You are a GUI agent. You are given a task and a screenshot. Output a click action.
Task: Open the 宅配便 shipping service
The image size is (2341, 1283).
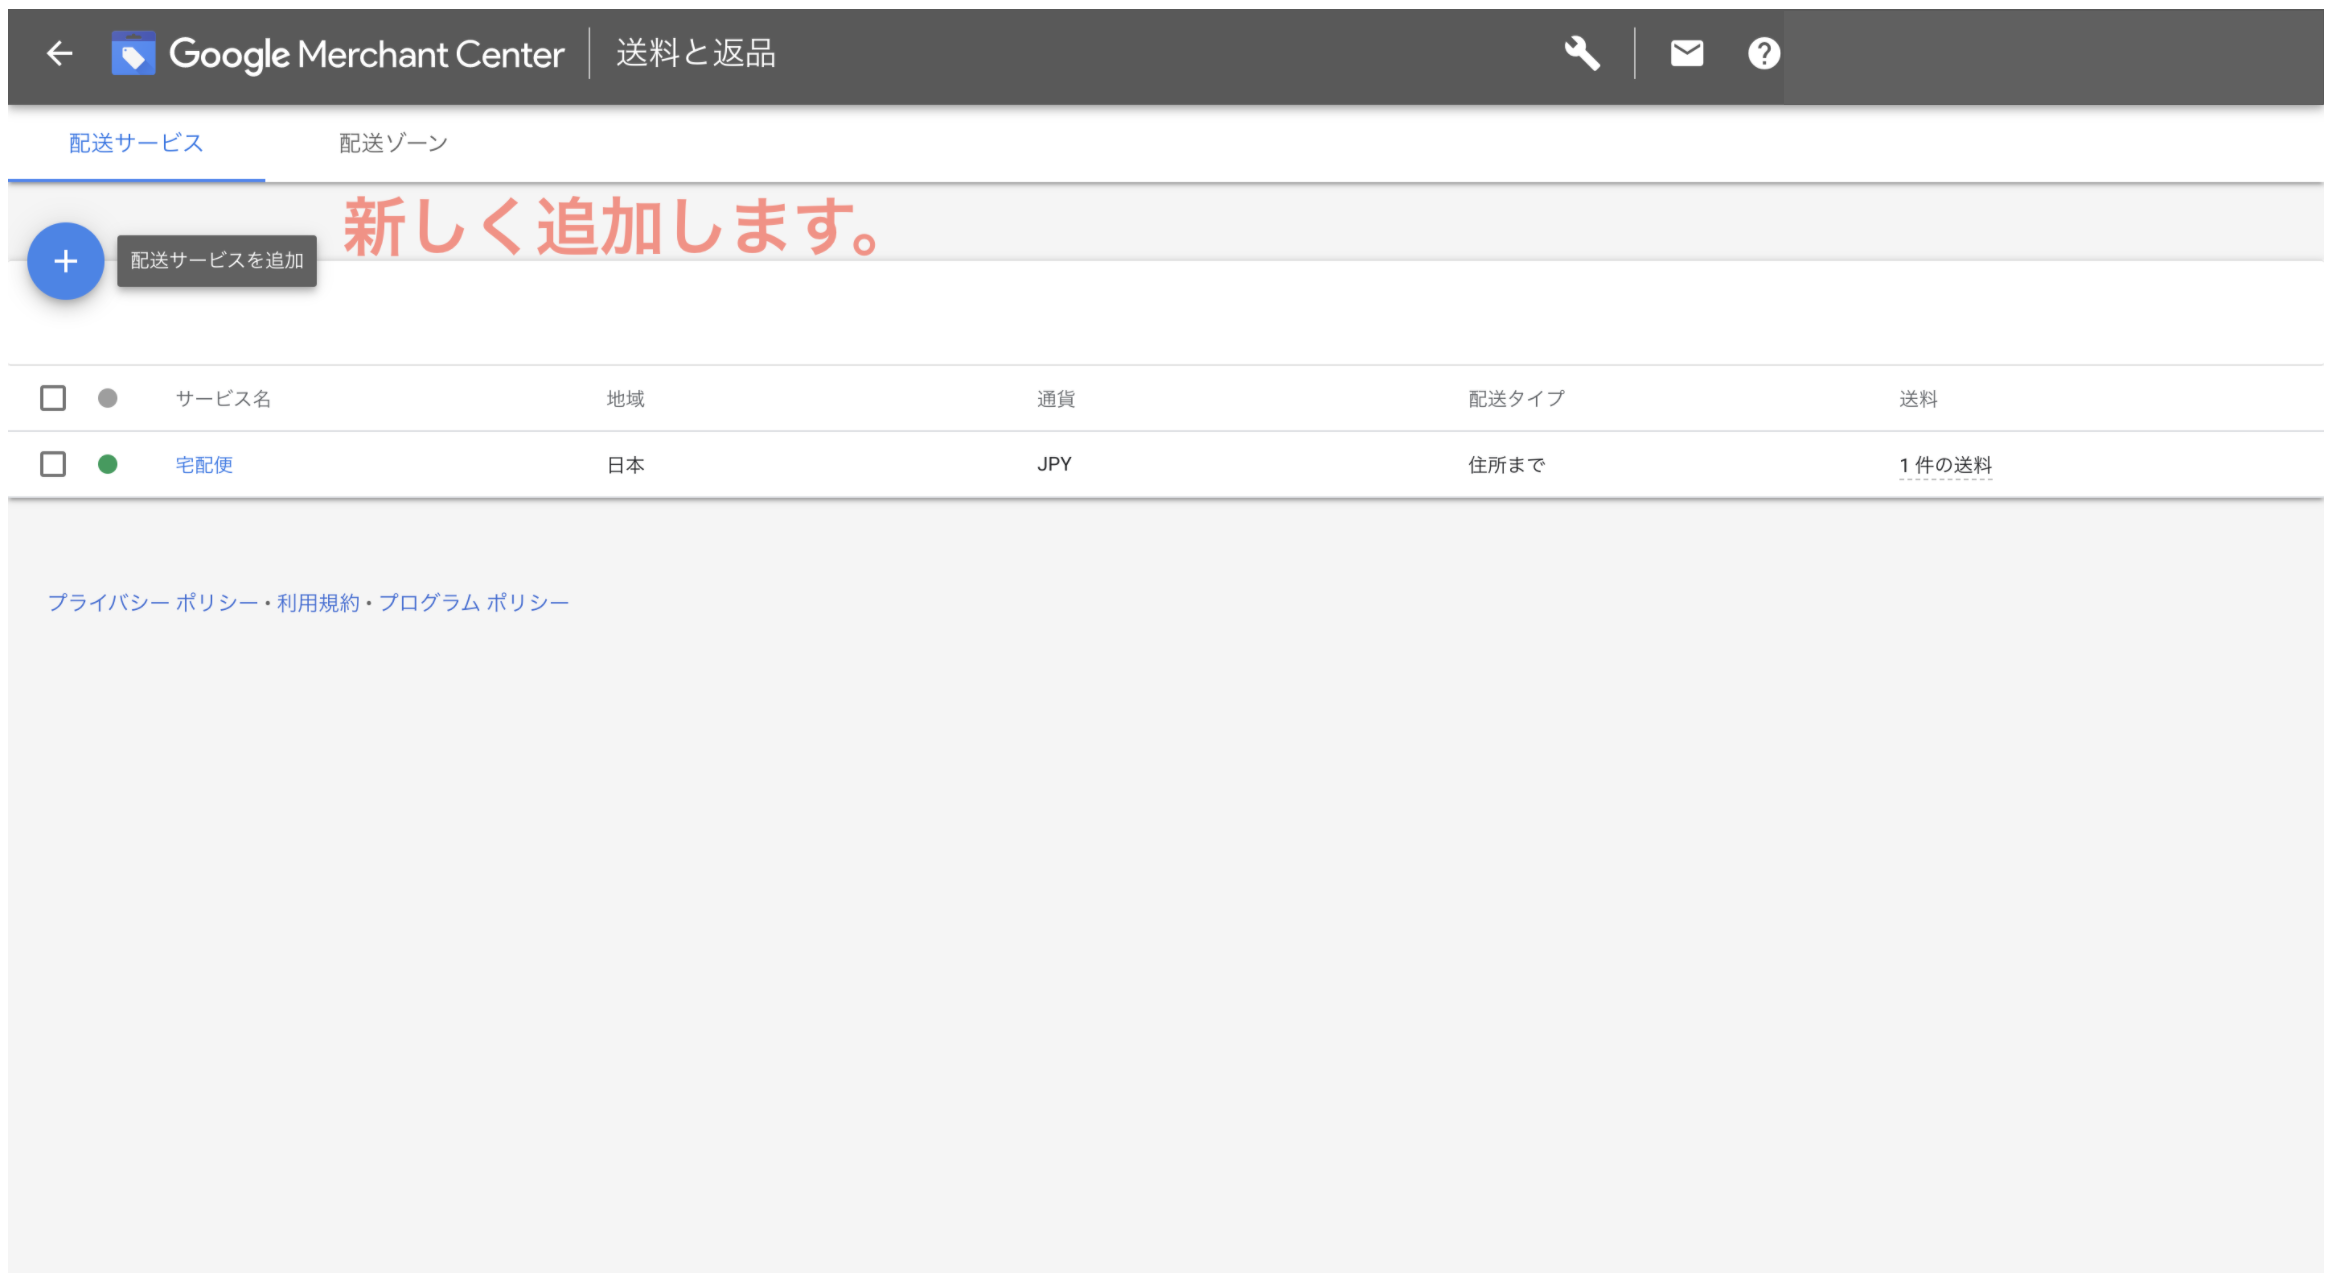point(205,464)
